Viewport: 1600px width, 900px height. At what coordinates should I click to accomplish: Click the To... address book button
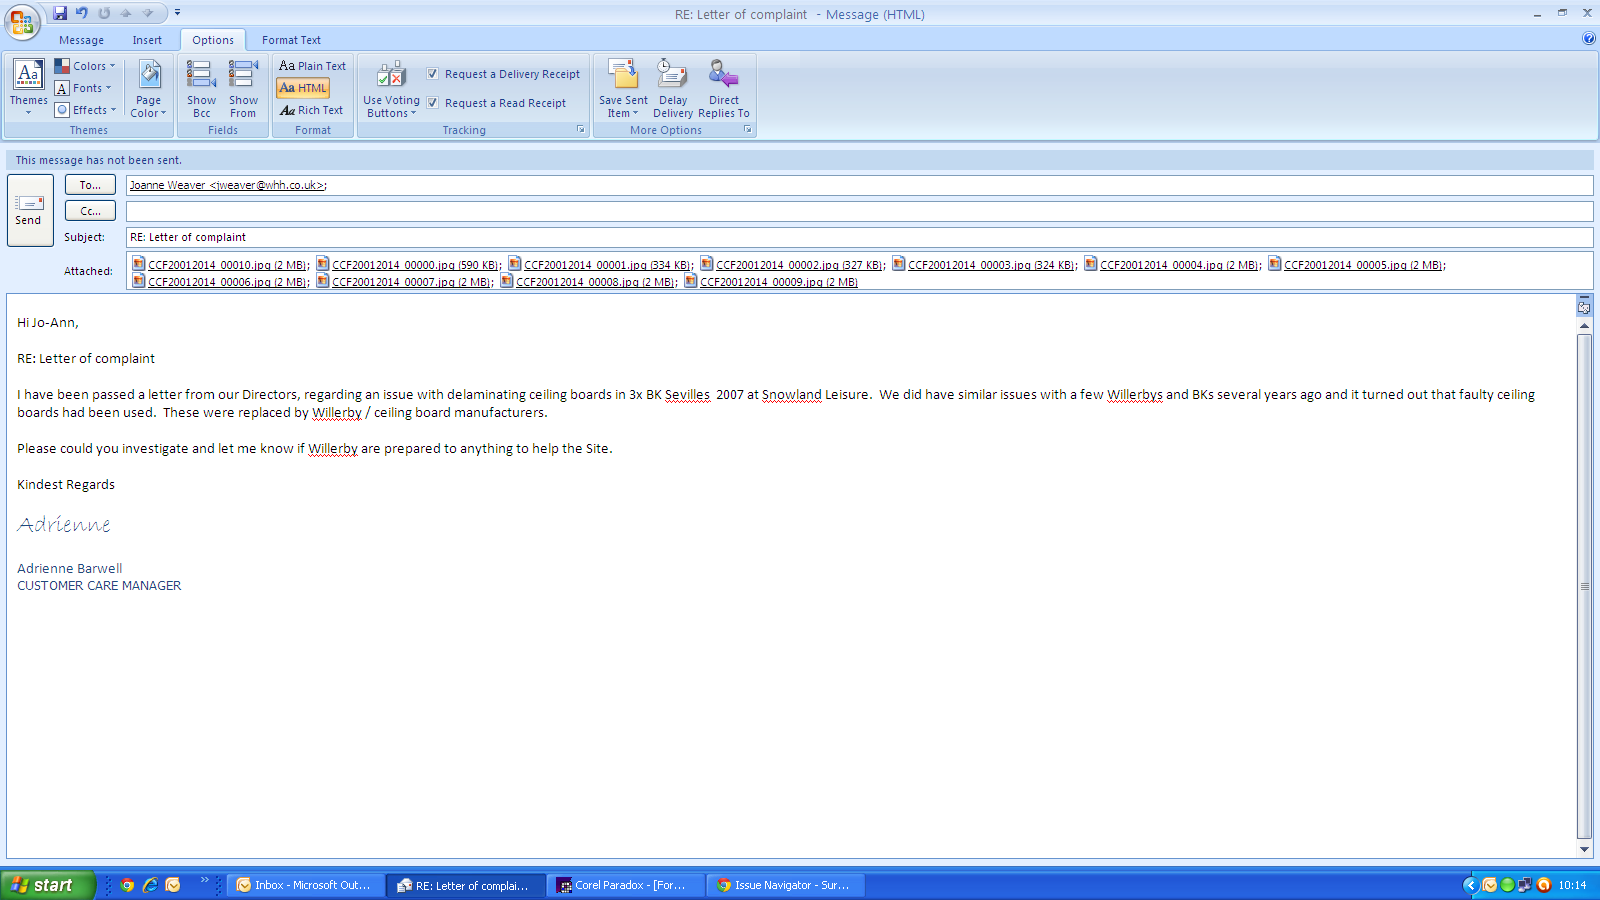[90, 185]
